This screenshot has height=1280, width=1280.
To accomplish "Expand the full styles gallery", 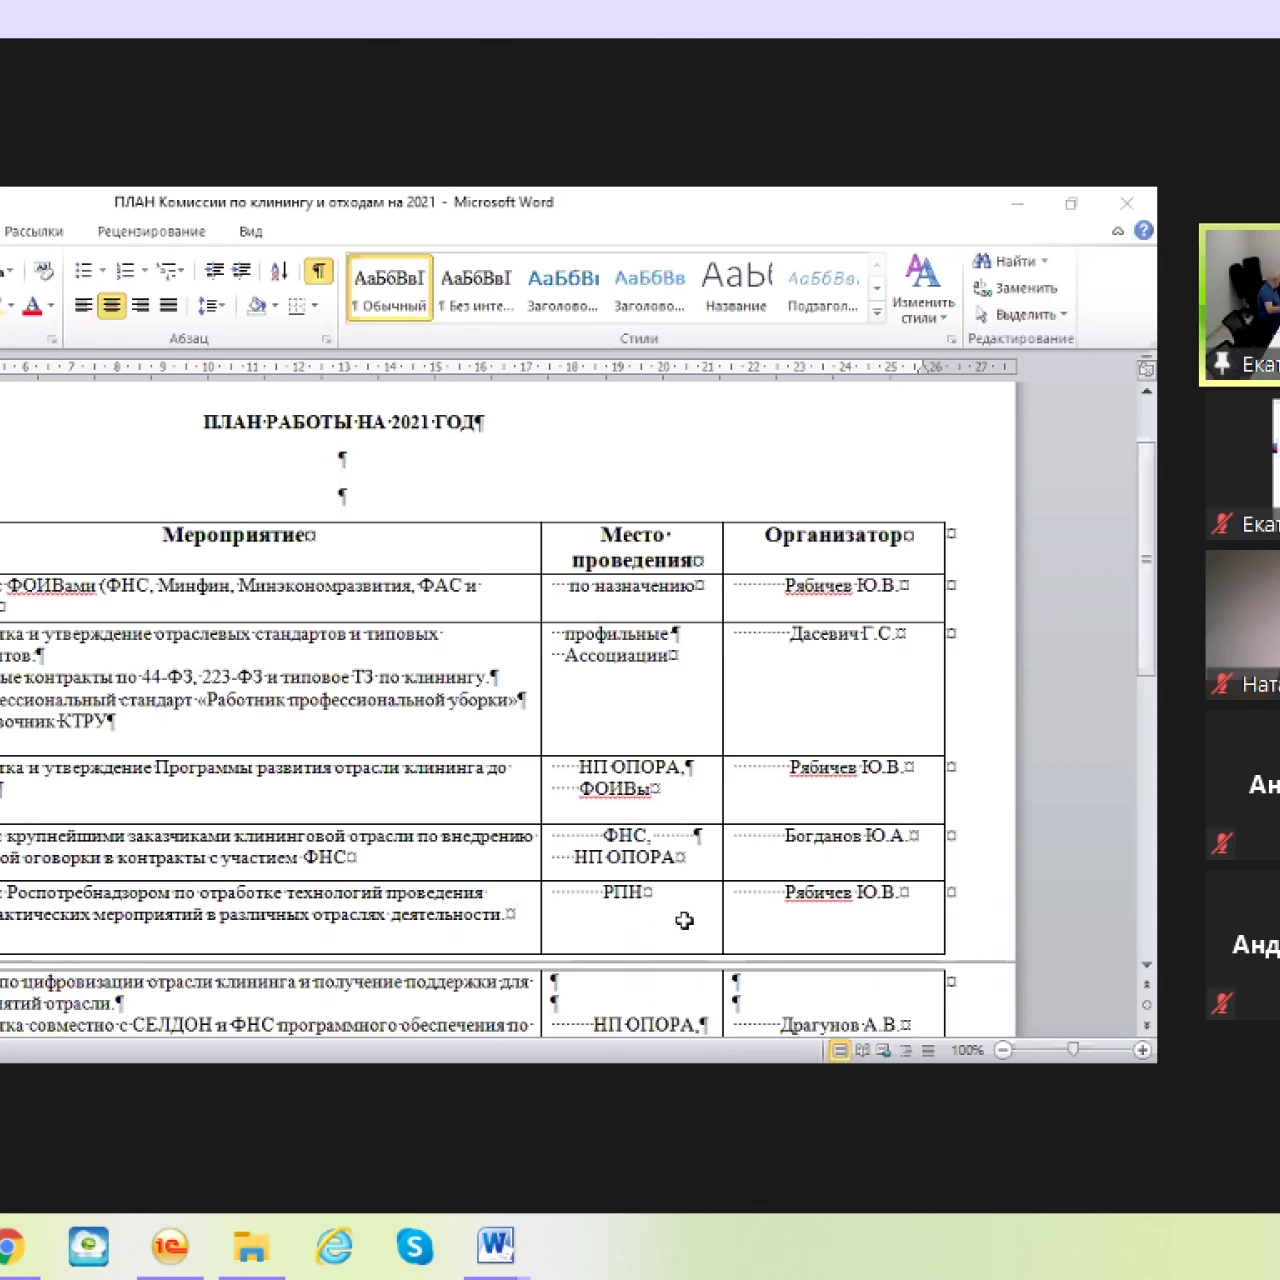I will (x=877, y=312).
